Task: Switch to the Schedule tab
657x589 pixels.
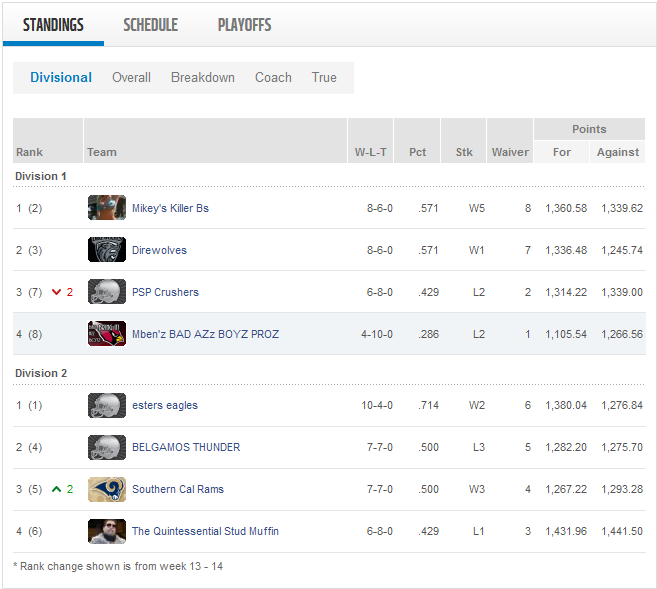Action: (150, 25)
